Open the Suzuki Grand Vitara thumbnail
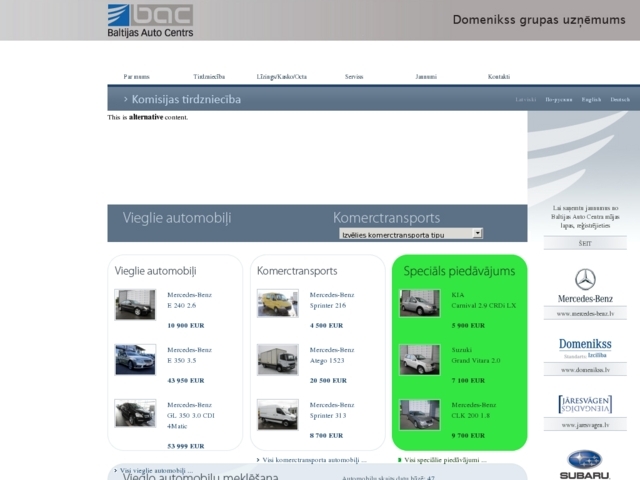 tap(420, 360)
